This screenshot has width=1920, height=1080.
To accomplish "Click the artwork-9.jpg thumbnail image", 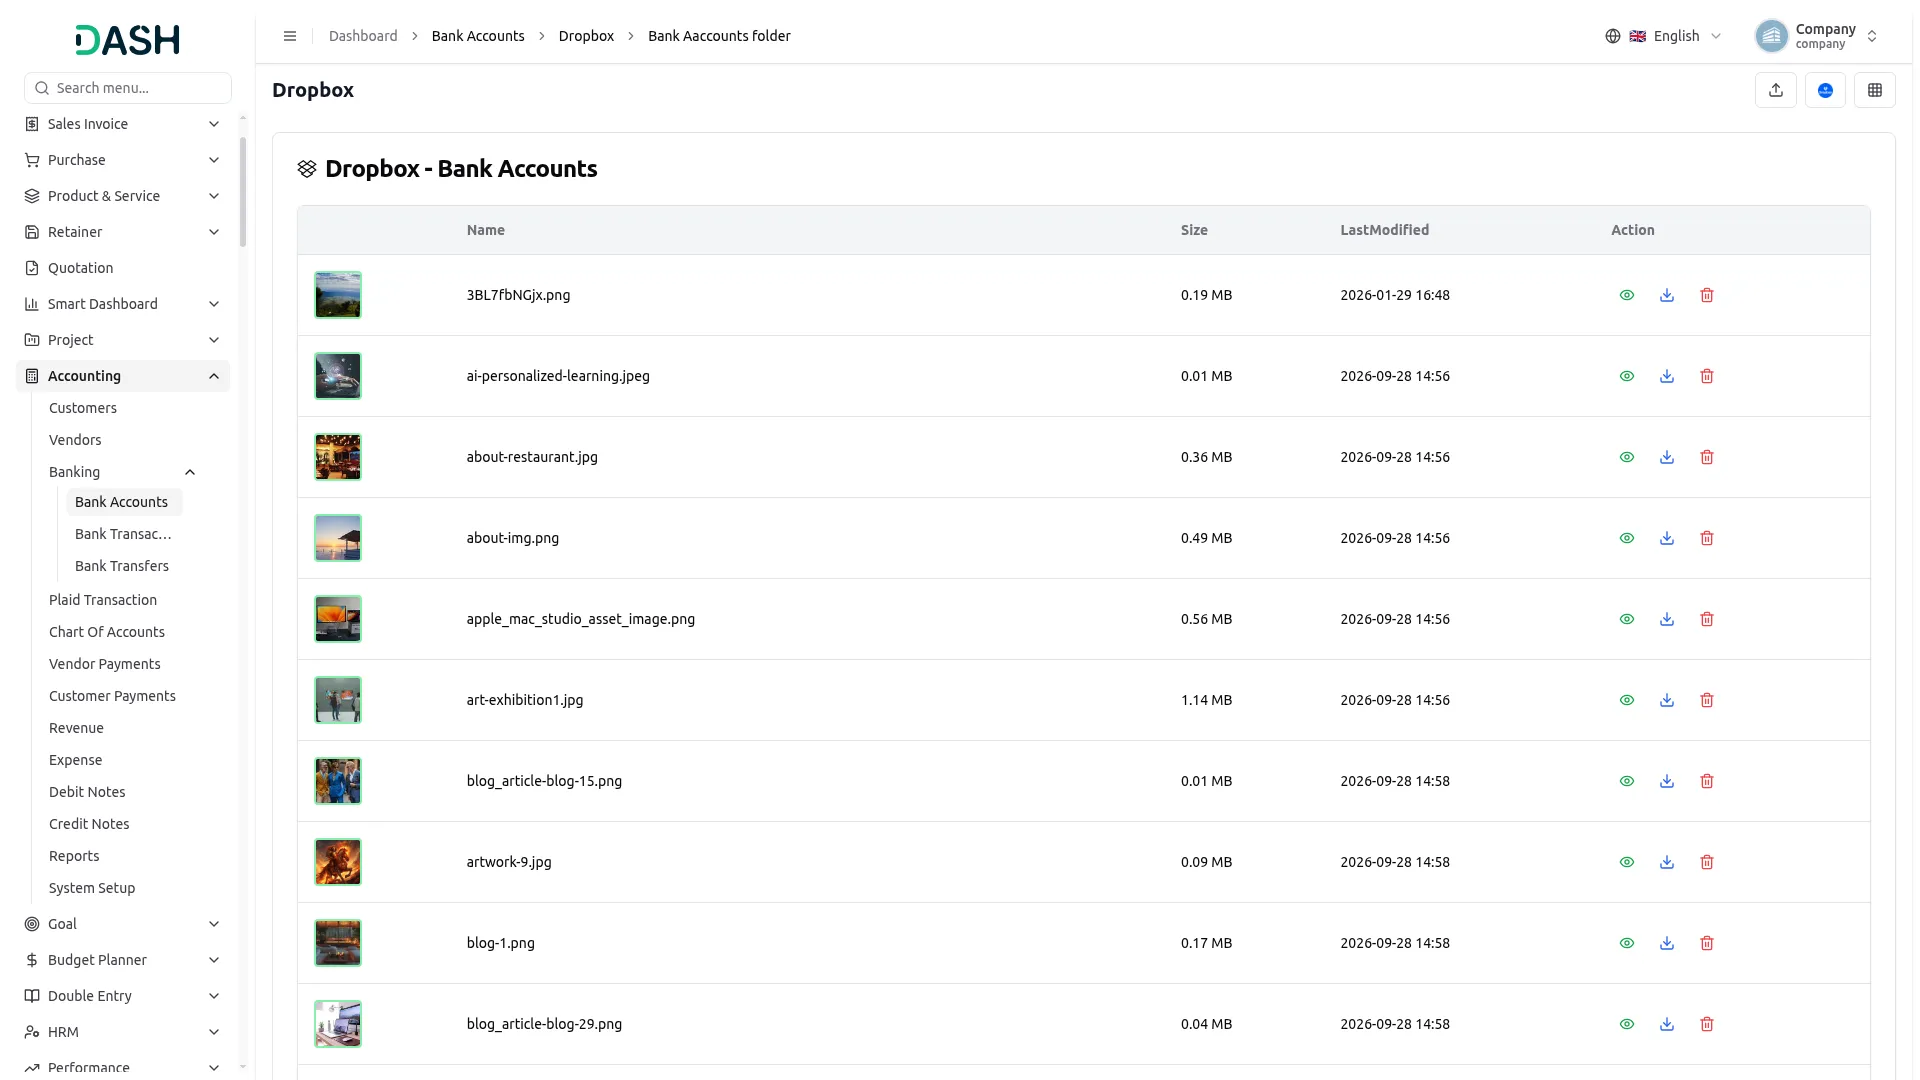I will 338,862.
